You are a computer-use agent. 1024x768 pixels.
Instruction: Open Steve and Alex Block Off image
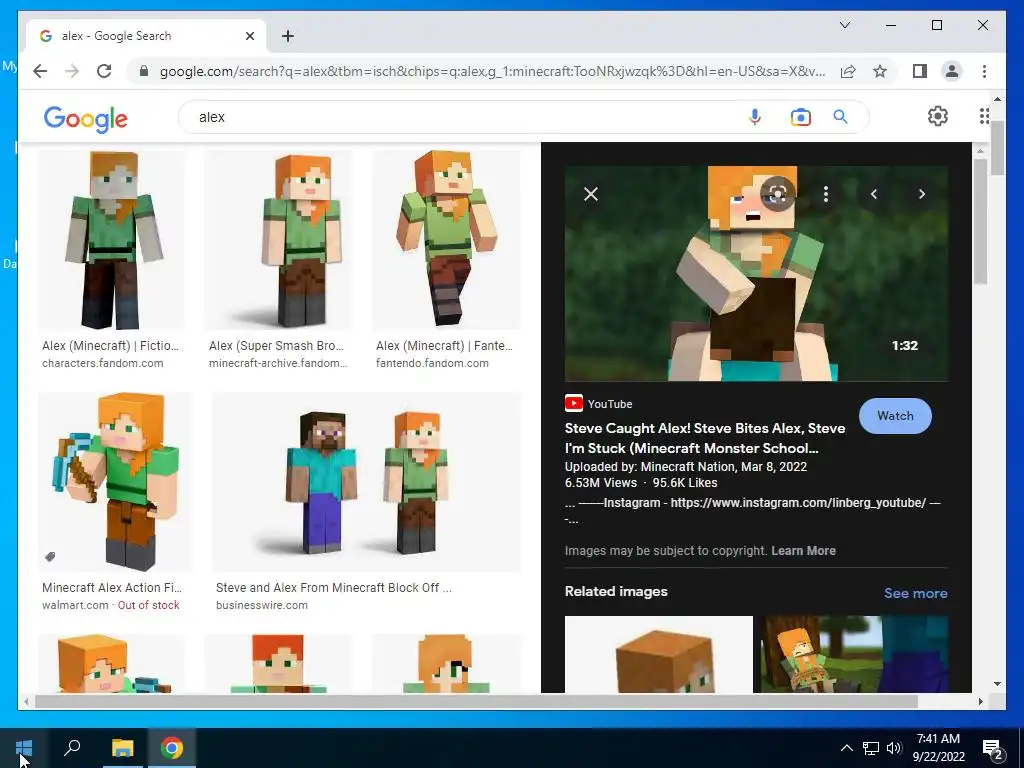[366, 482]
